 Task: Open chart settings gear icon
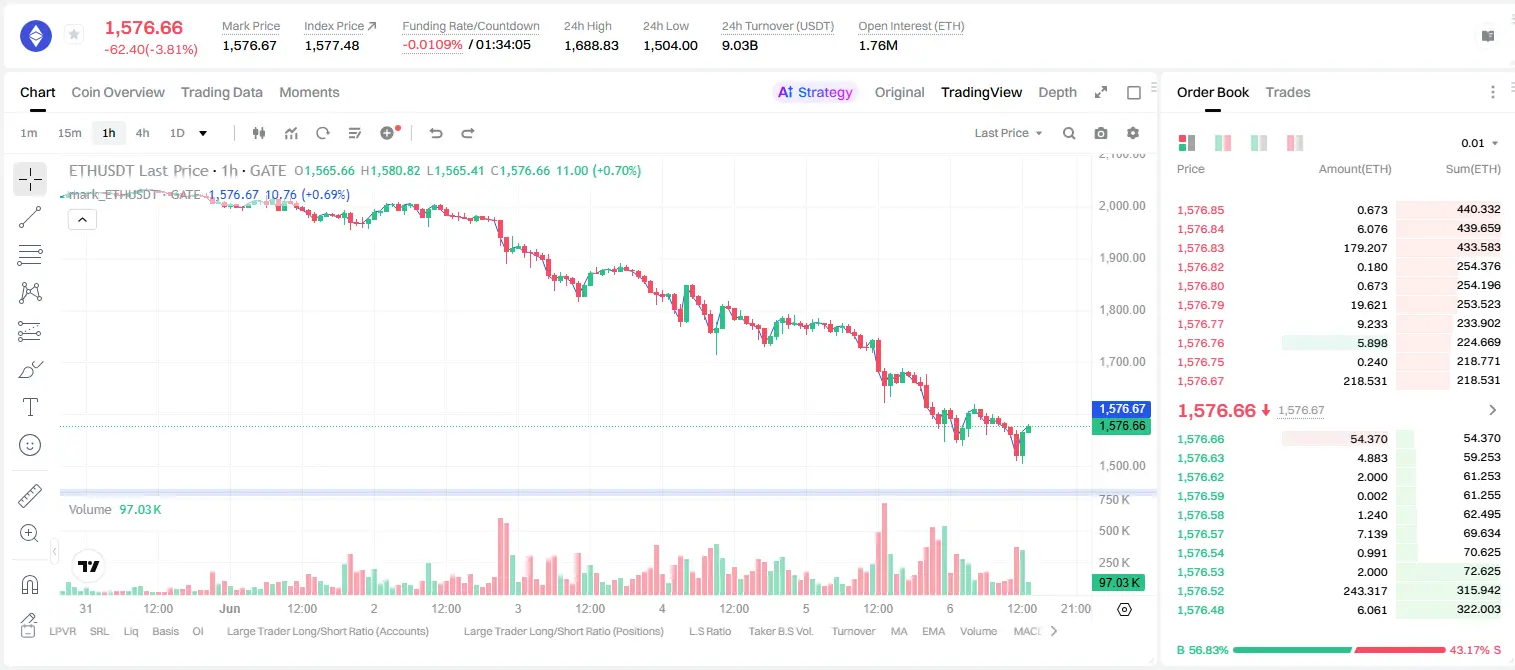click(1133, 133)
